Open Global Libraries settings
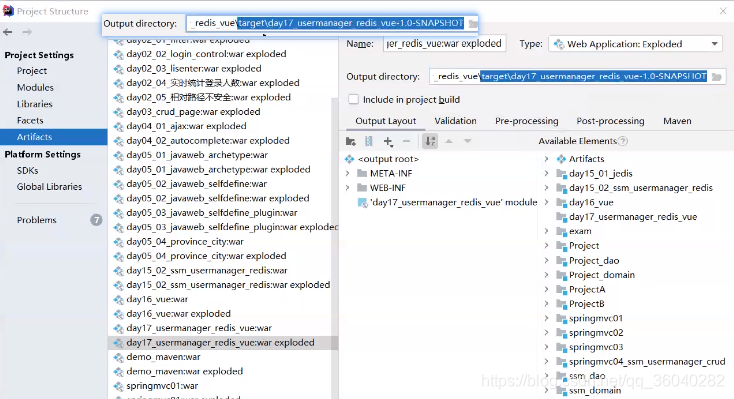Image resolution: width=734 pixels, height=399 pixels. click(49, 186)
